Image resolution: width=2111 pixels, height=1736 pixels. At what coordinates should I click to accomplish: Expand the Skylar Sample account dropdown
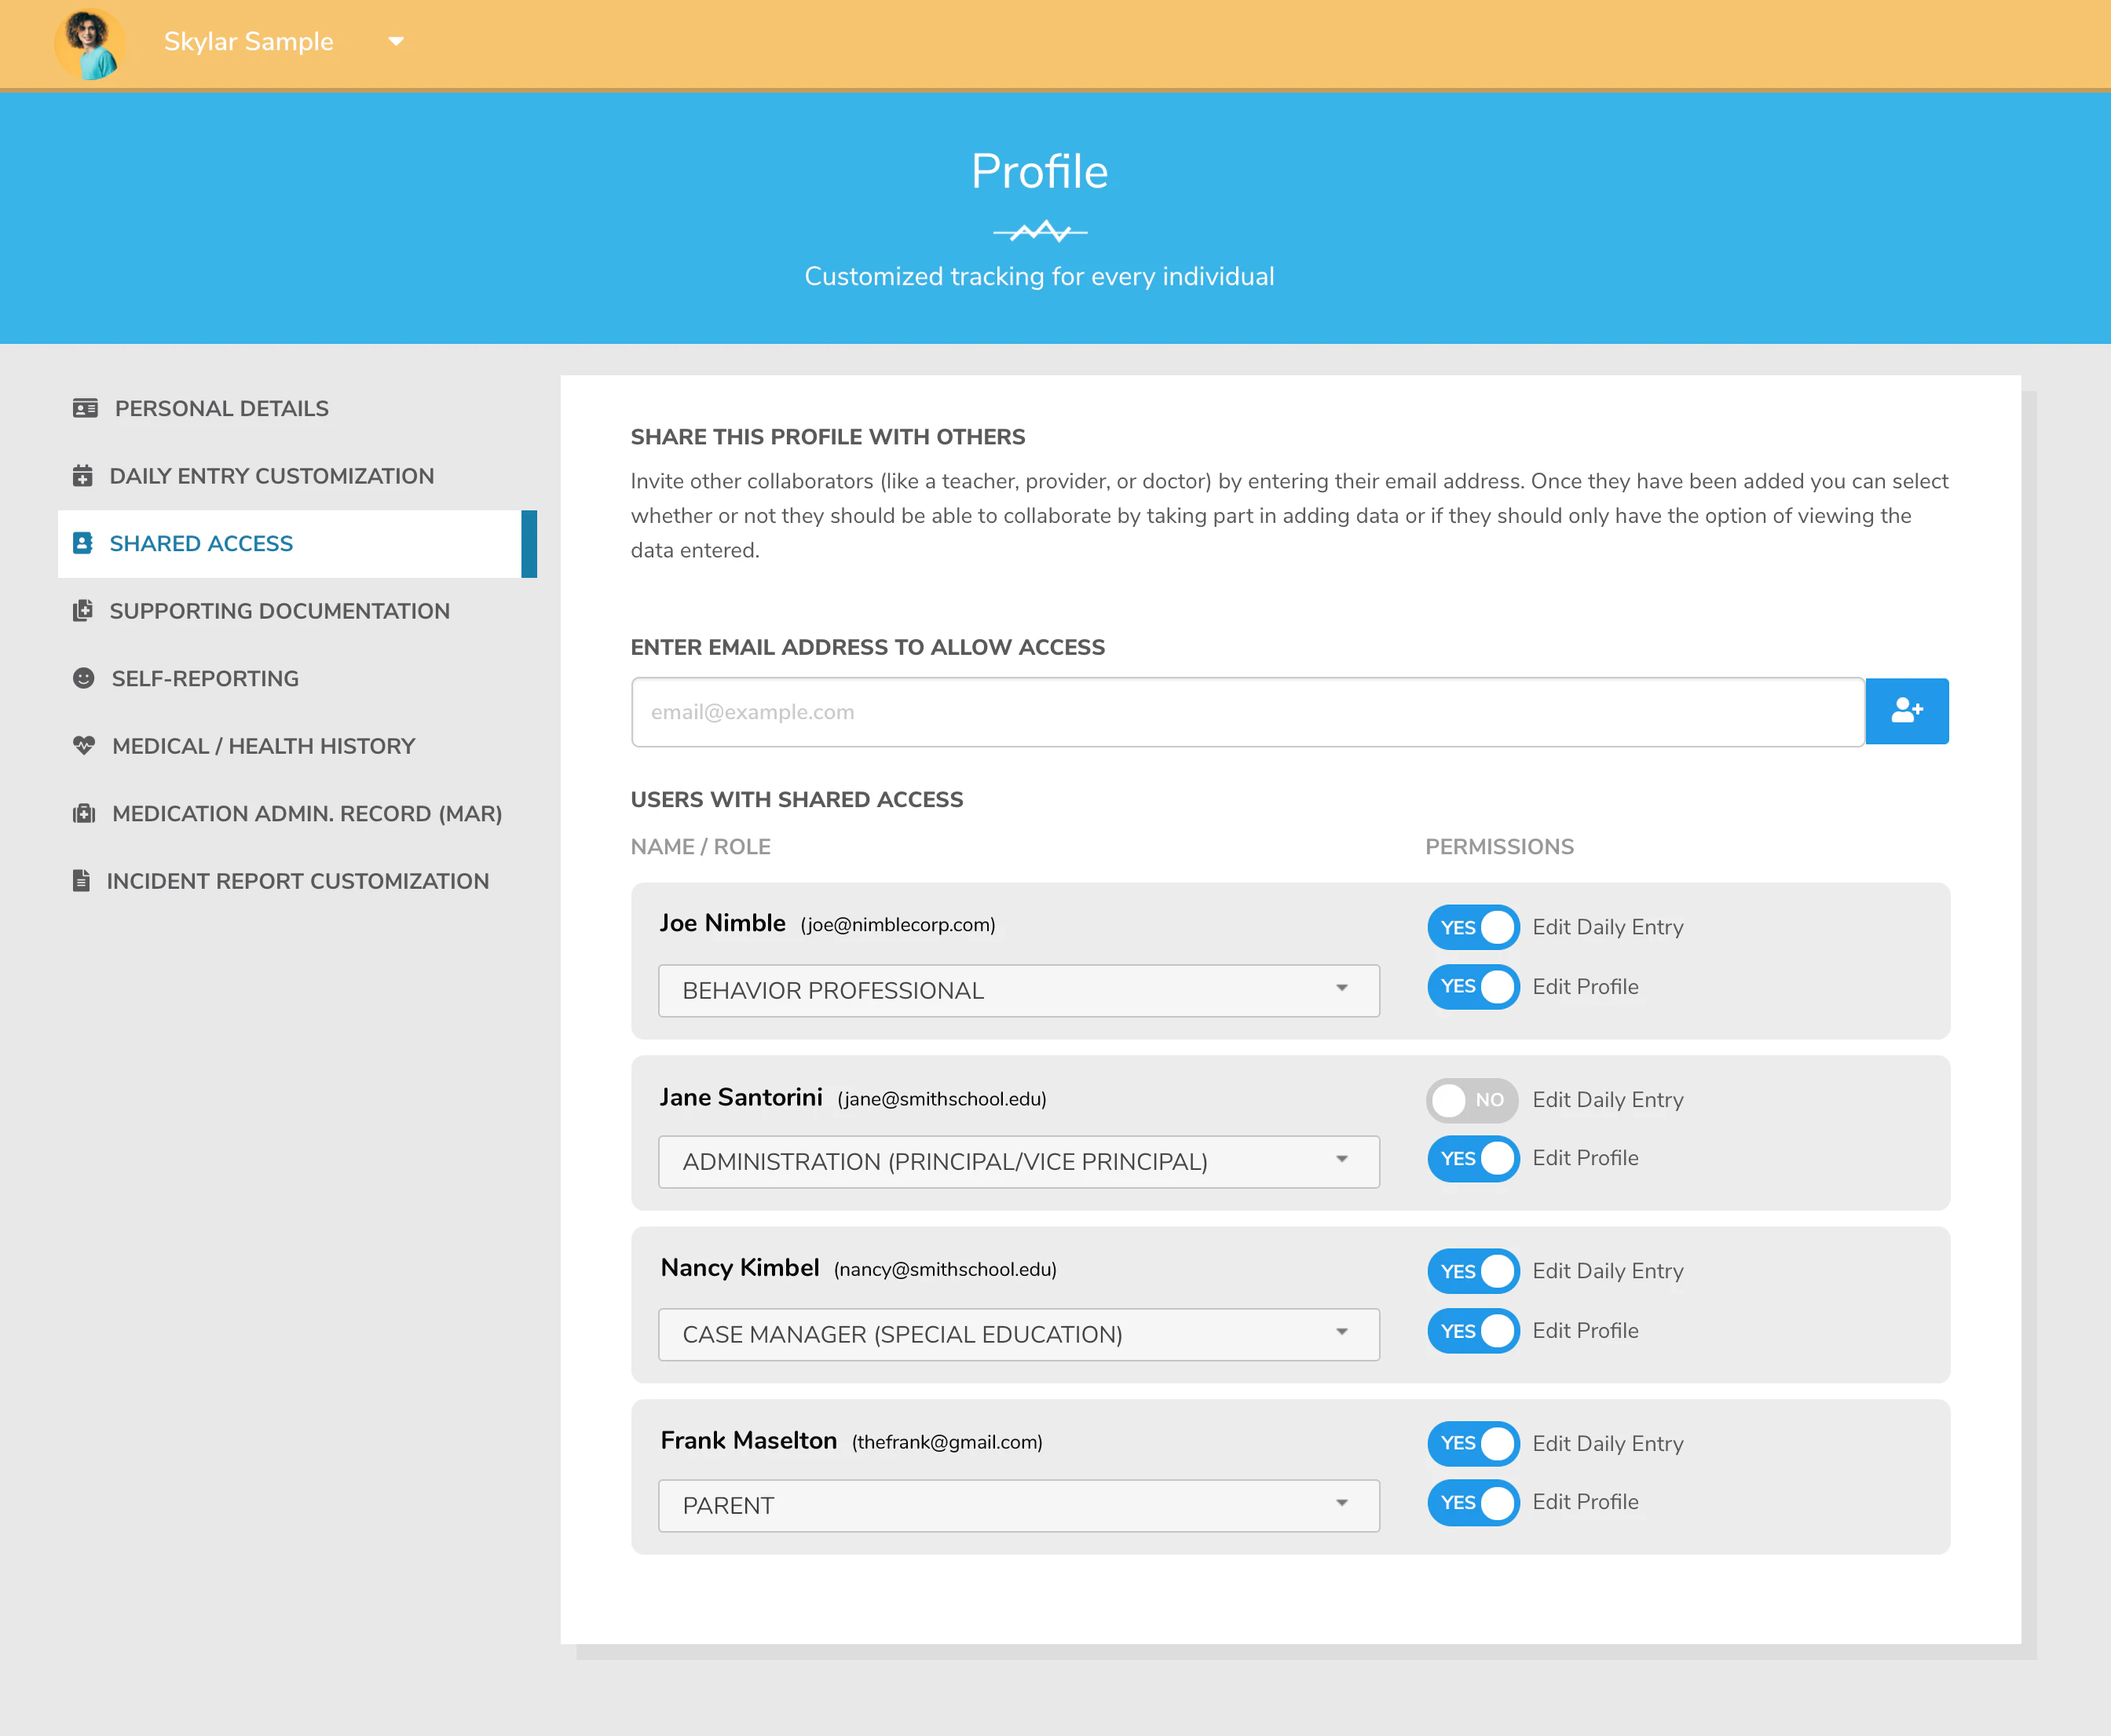pos(395,41)
